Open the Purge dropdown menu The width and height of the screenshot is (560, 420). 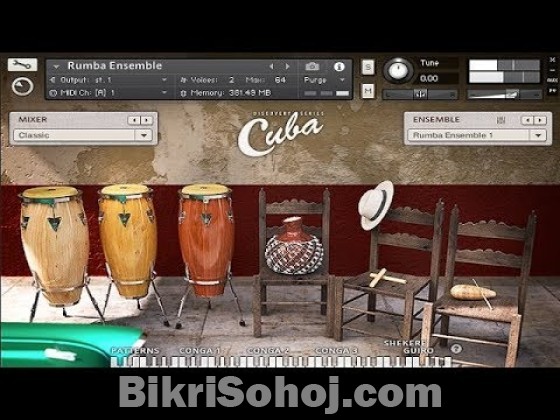point(324,80)
